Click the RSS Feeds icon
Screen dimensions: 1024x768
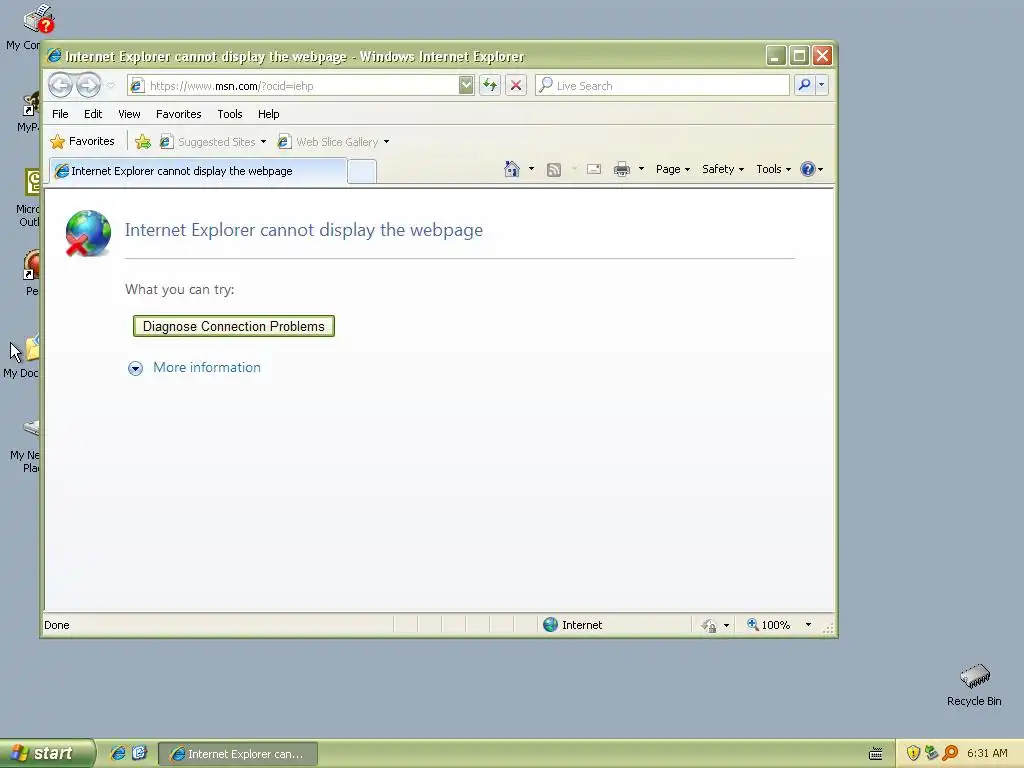(554, 170)
